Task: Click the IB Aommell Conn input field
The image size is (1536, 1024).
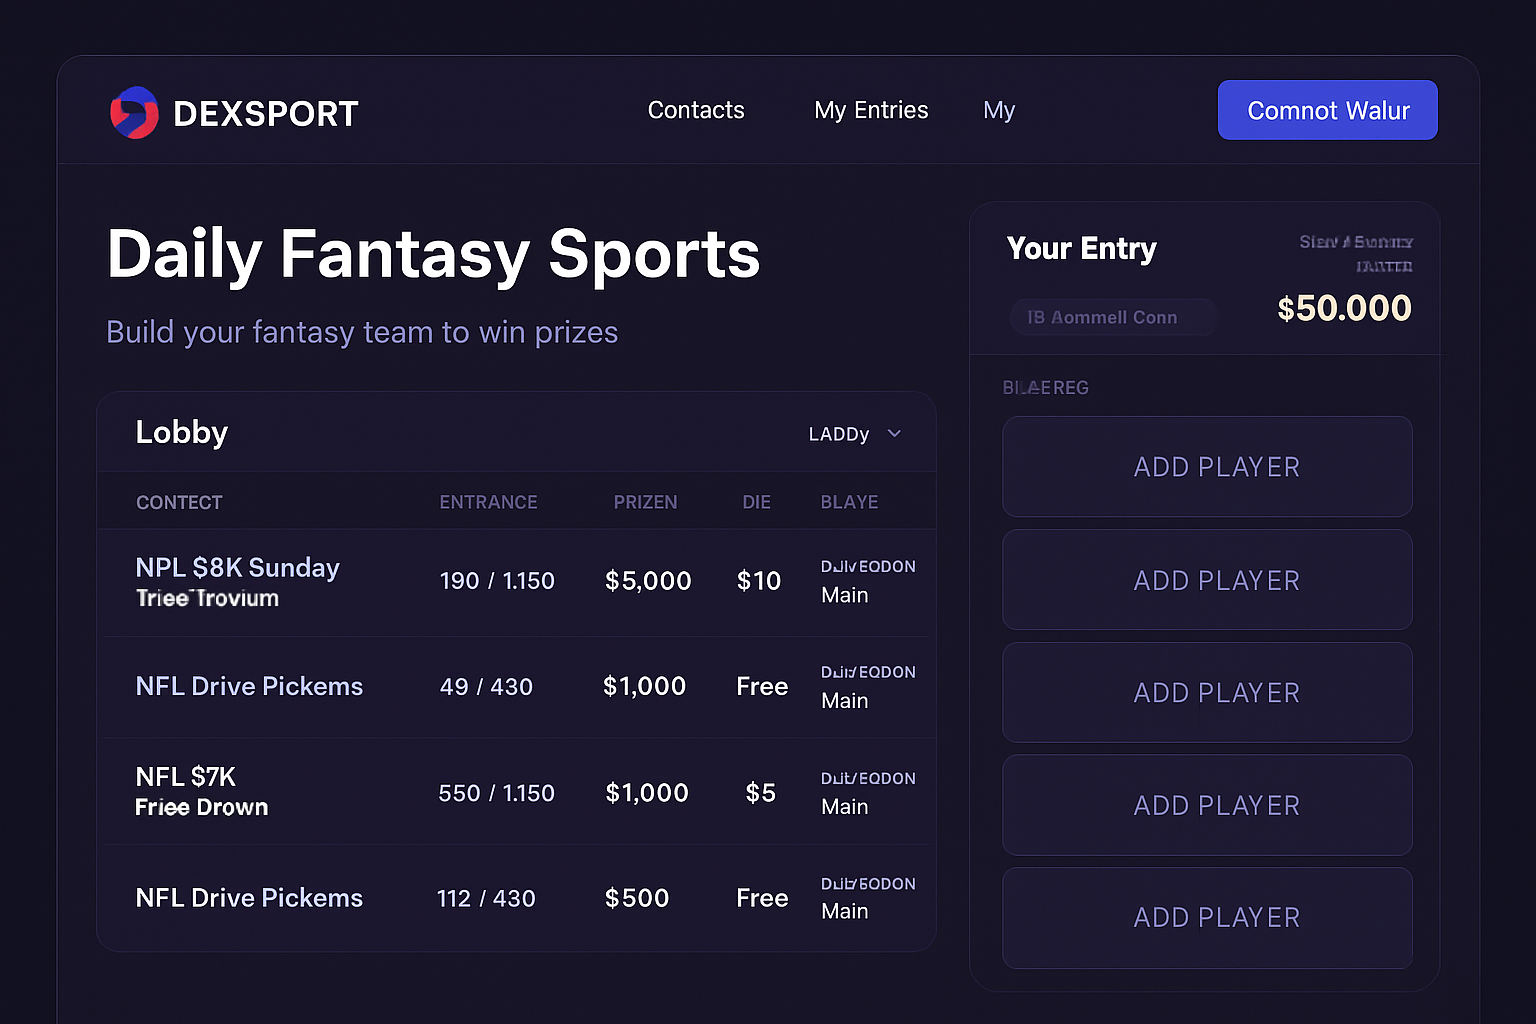Action: point(1112,317)
